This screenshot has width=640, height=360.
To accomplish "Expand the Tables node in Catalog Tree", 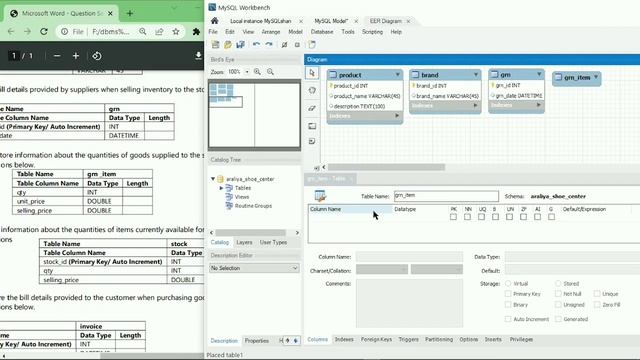I will (x=221, y=188).
